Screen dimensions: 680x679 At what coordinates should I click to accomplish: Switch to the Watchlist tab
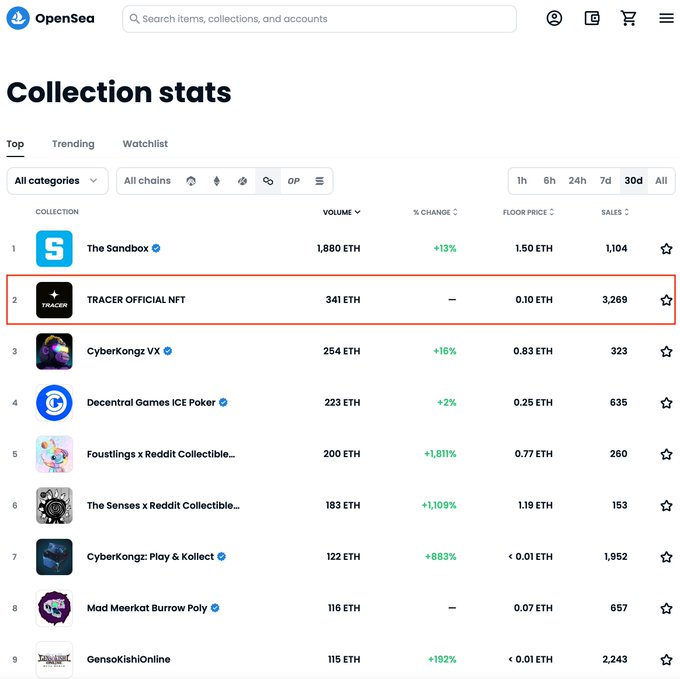coord(145,144)
